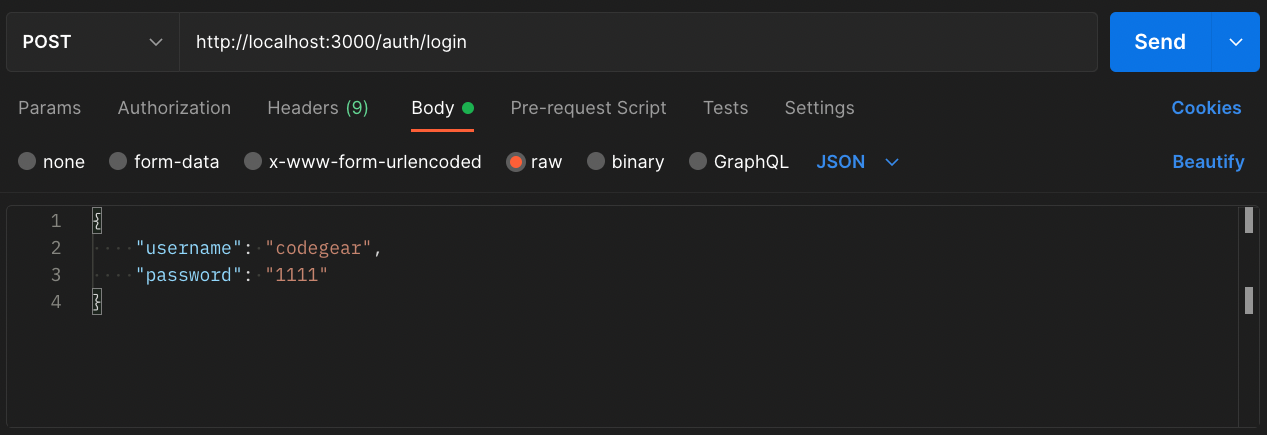This screenshot has width=1267, height=435.
Task: Click line number 1 in the gutter
Action: click(56, 221)
